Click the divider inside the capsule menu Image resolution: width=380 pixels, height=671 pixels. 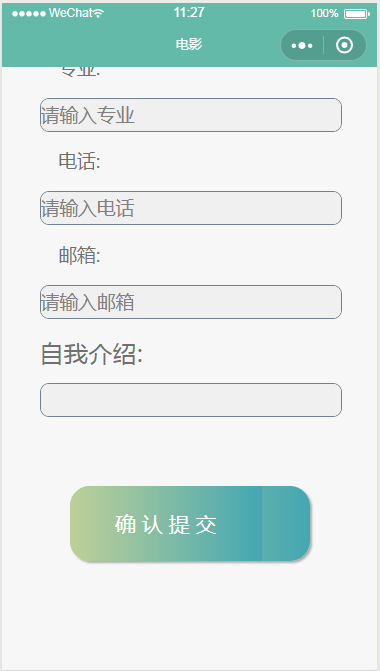click(324, 45)
